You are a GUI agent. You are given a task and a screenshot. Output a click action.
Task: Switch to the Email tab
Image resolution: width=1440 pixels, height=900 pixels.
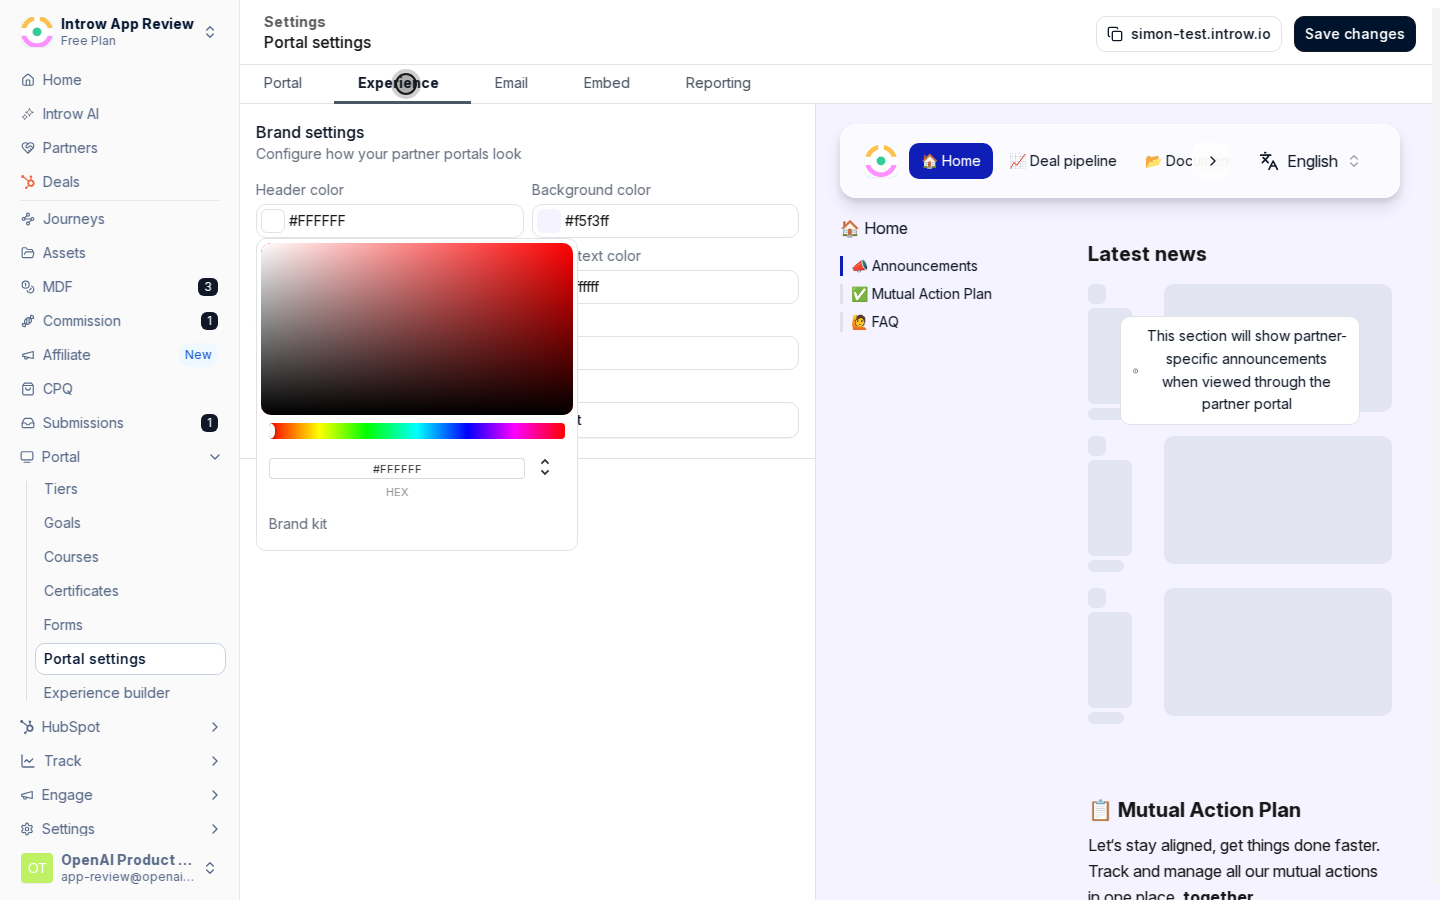point(511,83)
